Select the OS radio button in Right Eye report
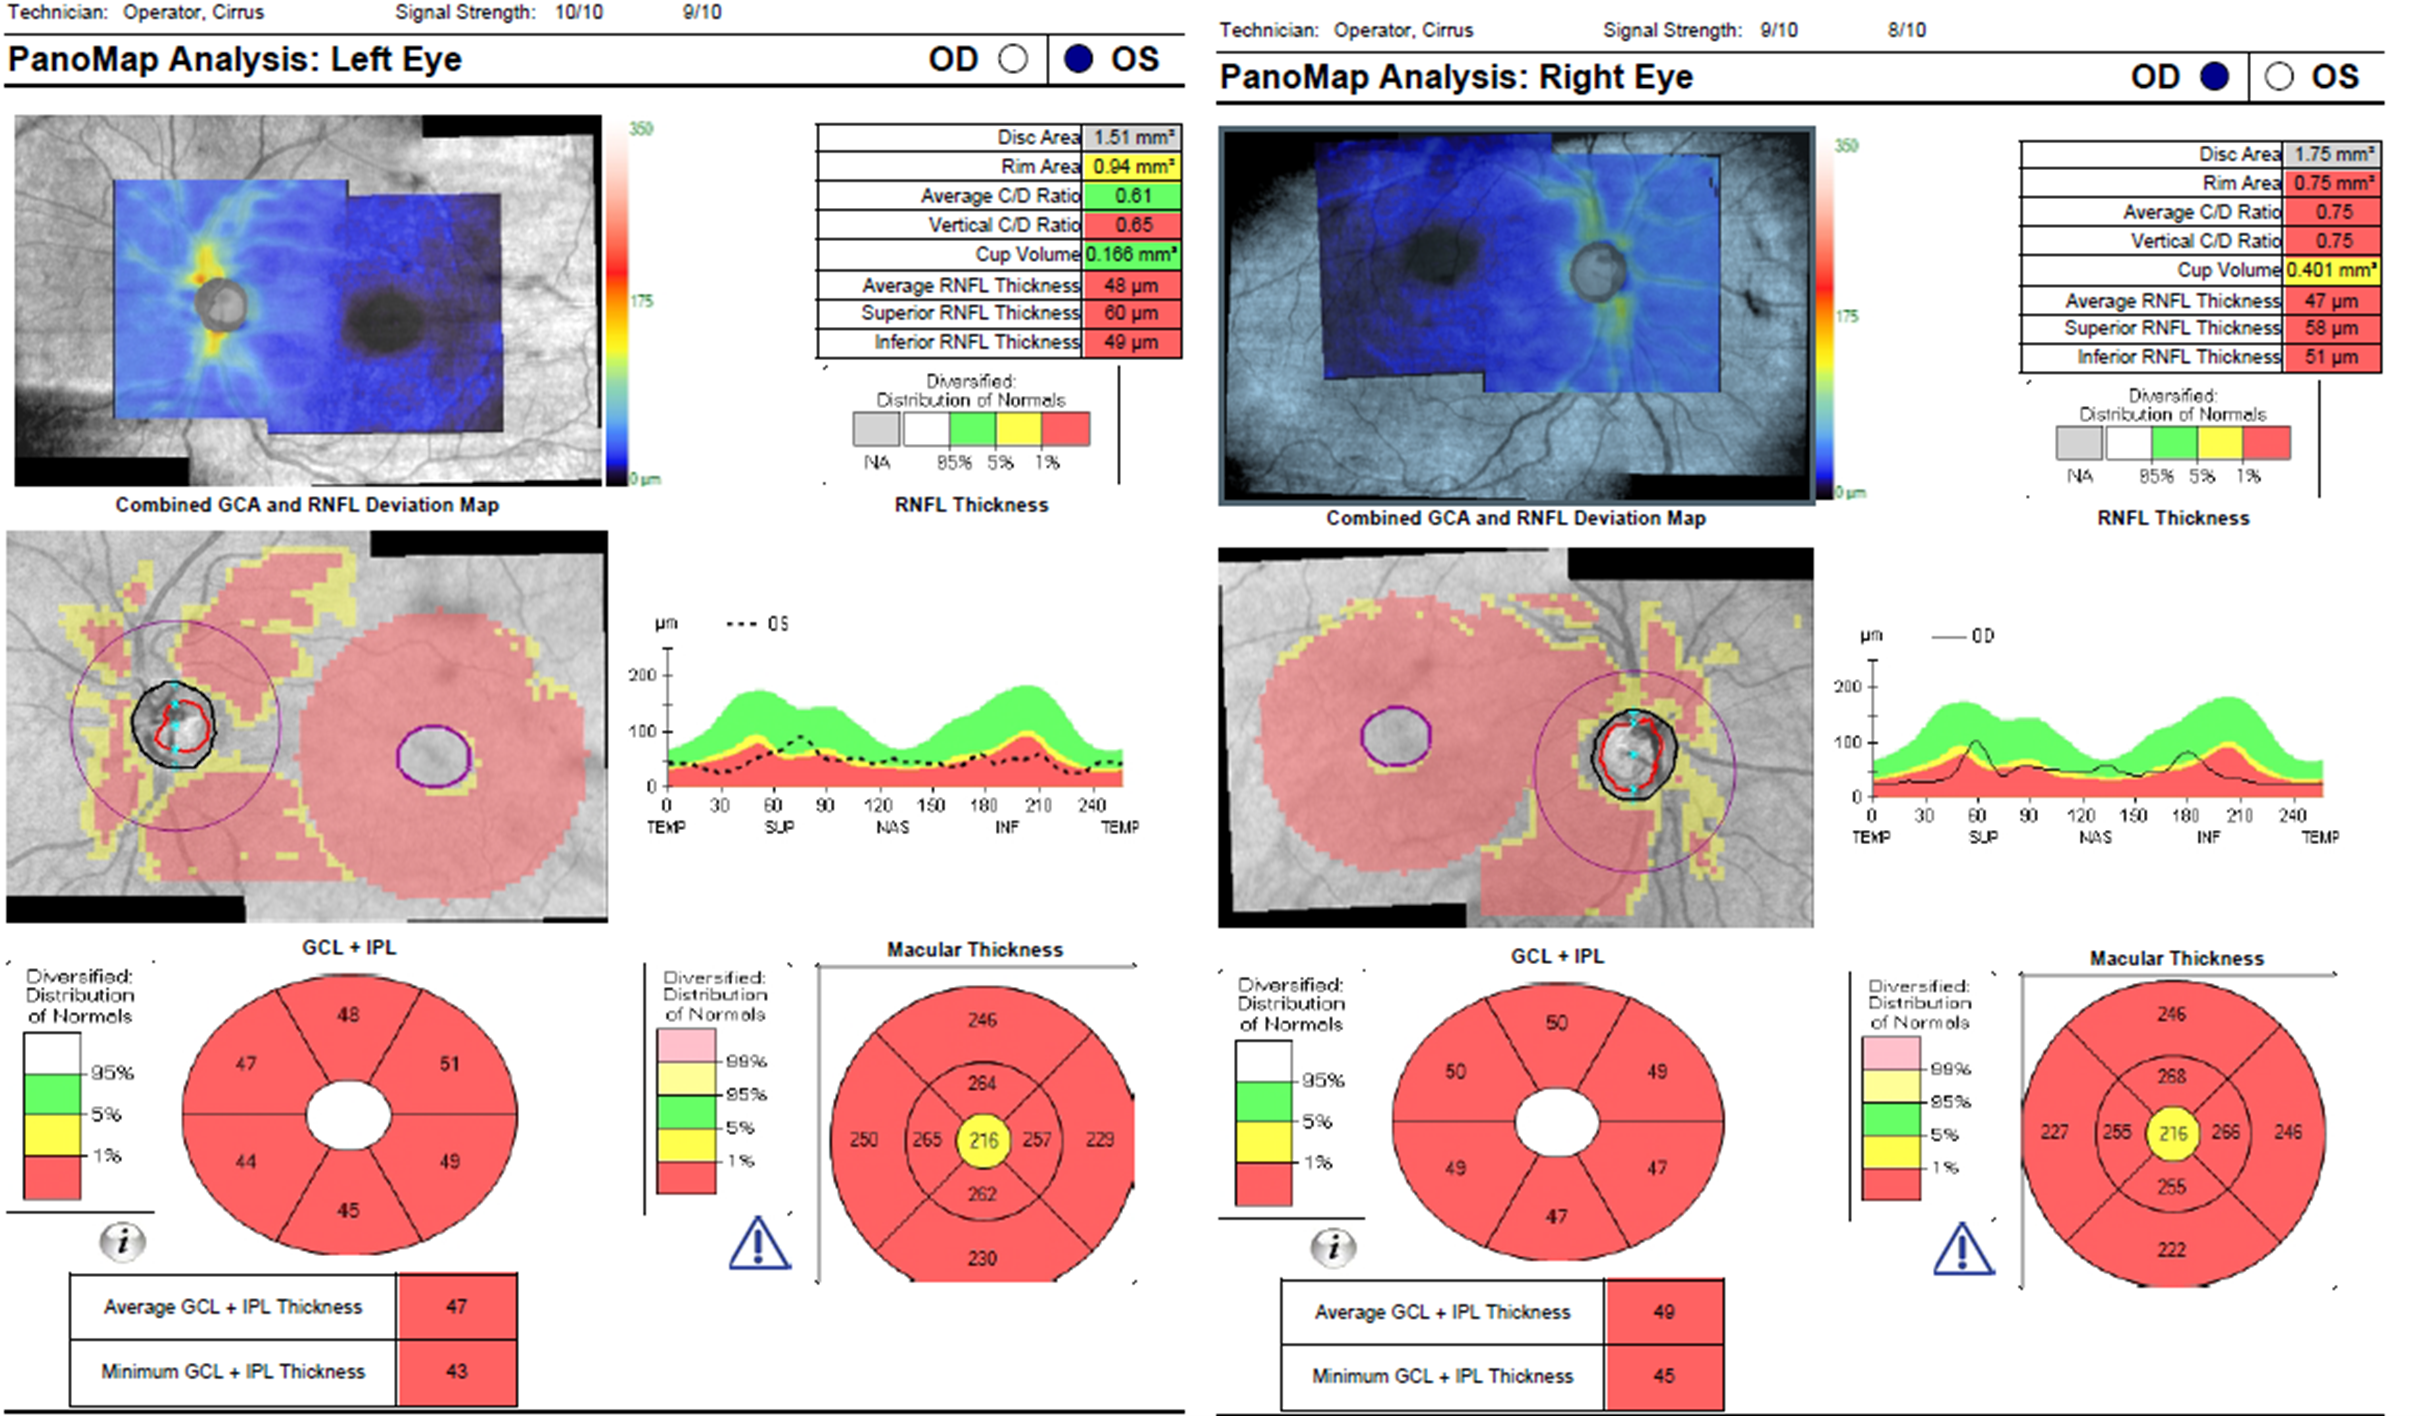The image size is (2428, 1416). click(2279, 77)
